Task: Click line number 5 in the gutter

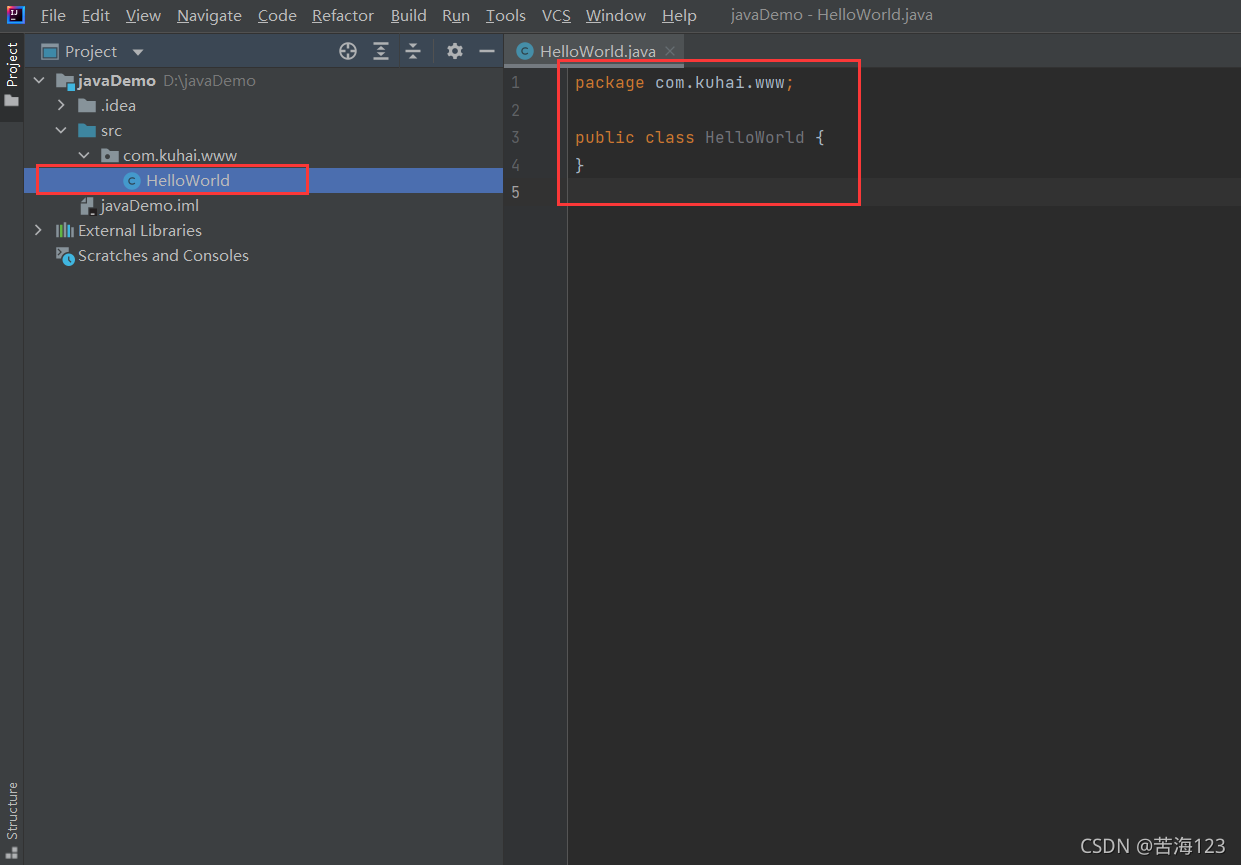Action: click(515, 192)
